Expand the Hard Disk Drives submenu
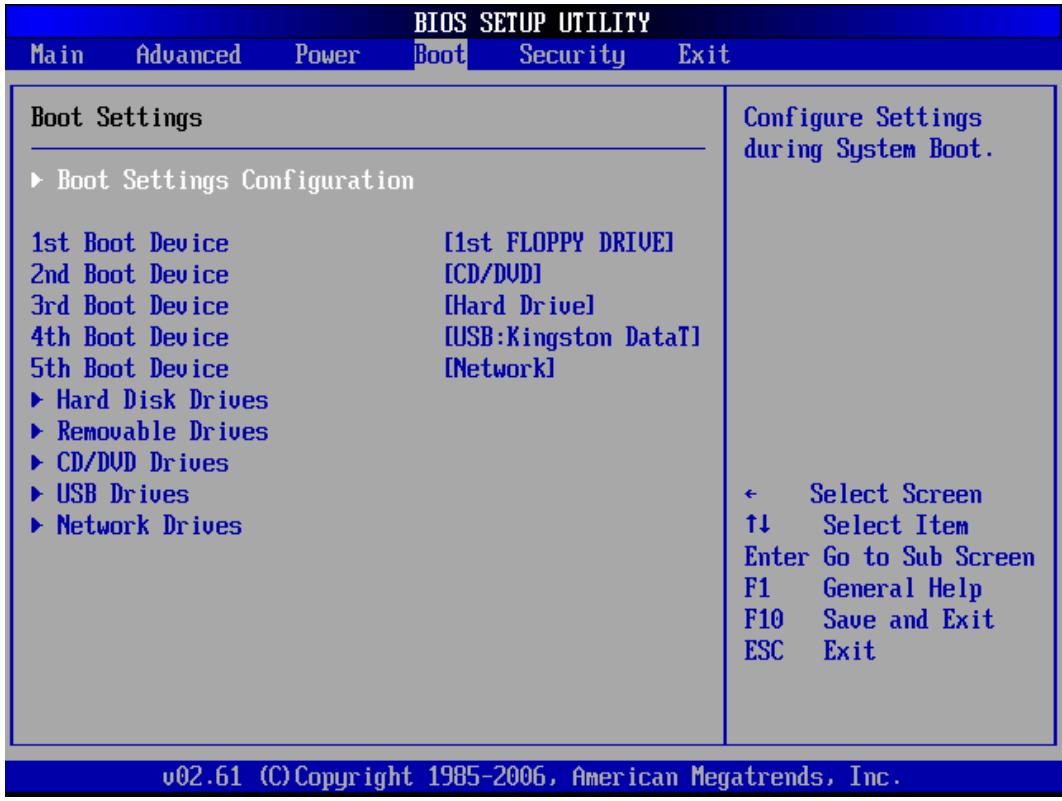Viewport: 1062px width, 801px height. 150,400
